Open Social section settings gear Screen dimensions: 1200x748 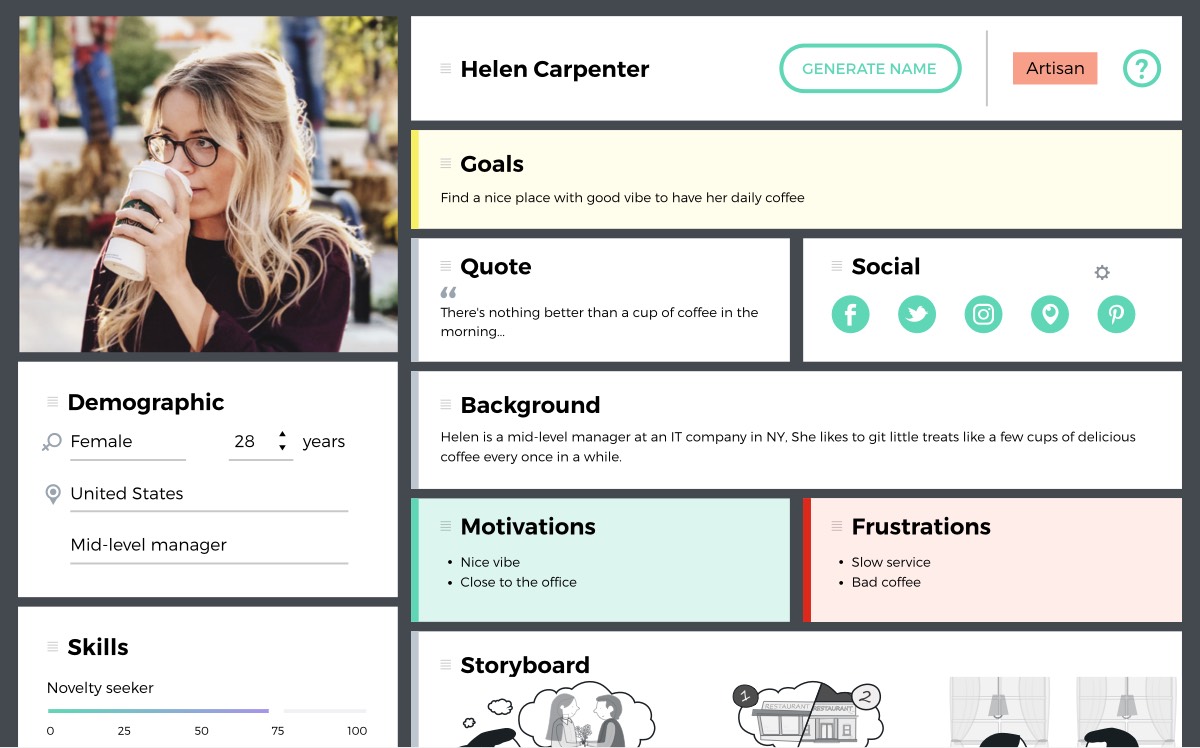(1102, 272)
